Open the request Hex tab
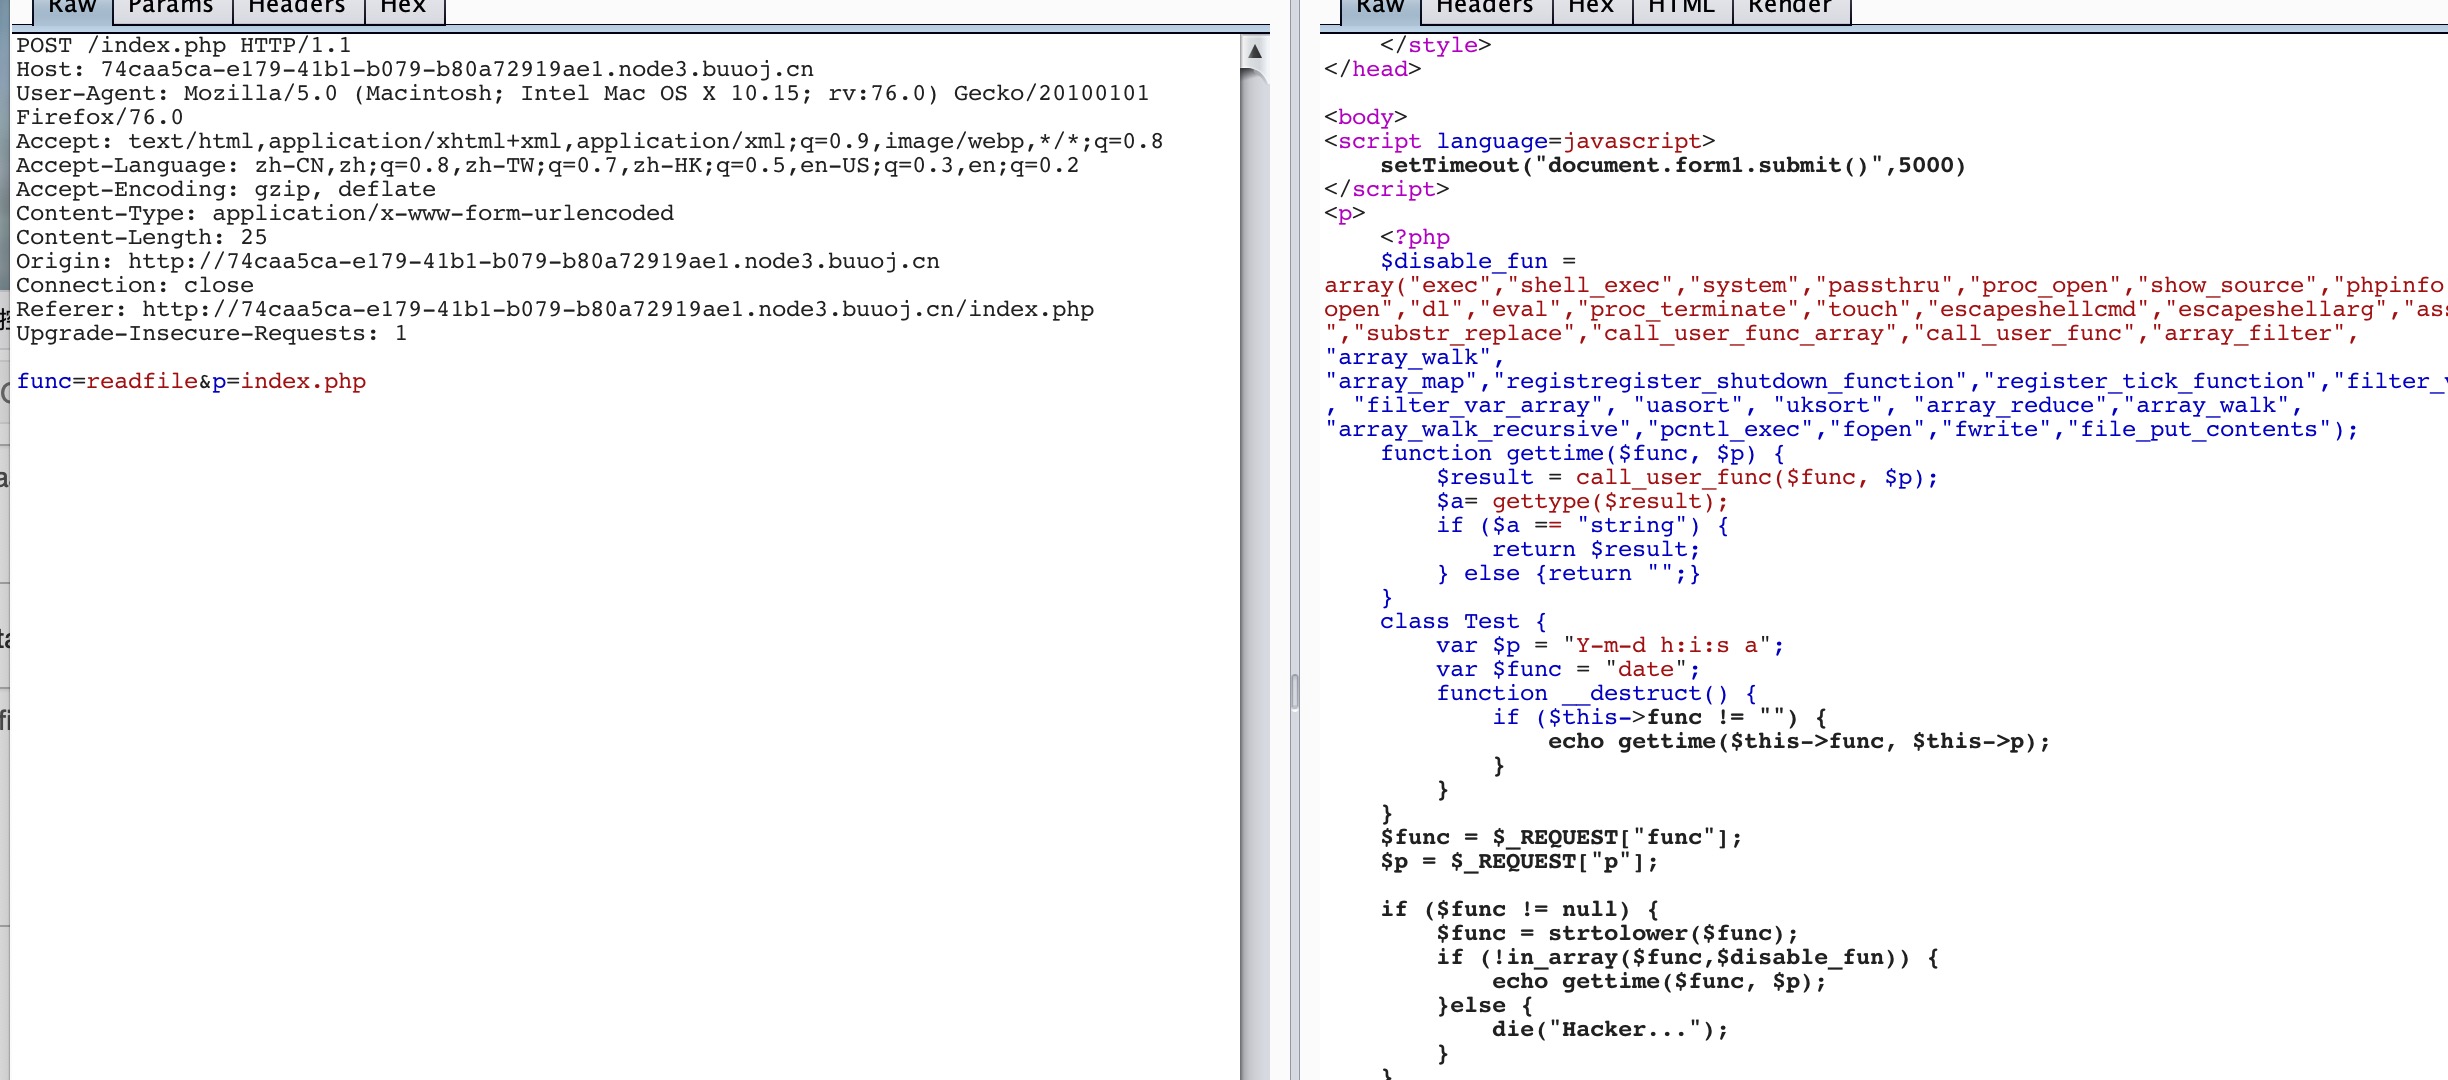Screen dimensions: 2448x1080 click(403, 9)
